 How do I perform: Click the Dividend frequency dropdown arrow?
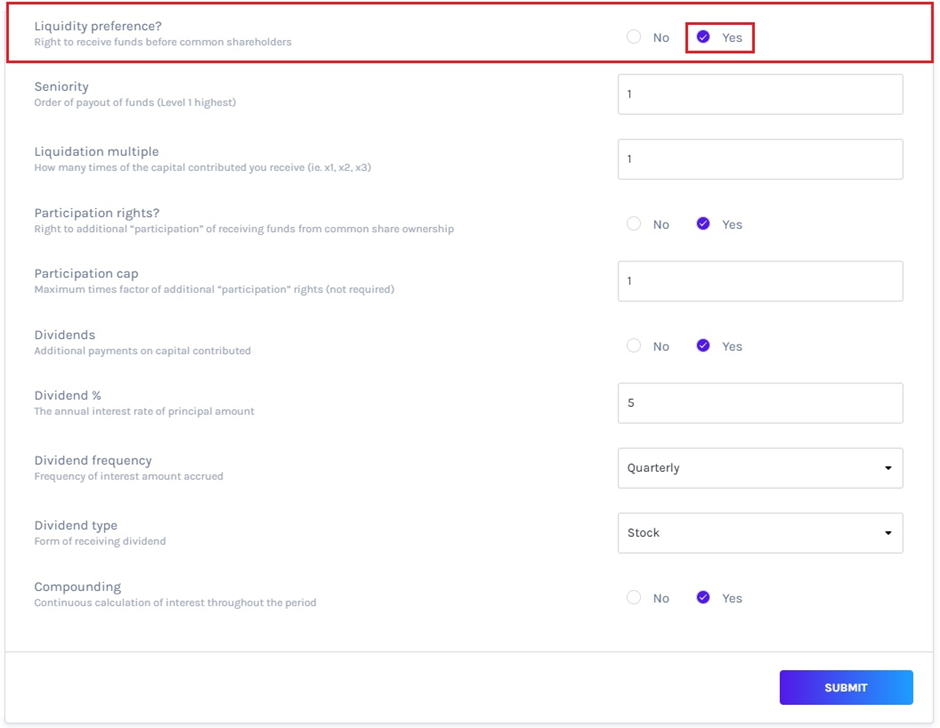coord(888,468)
